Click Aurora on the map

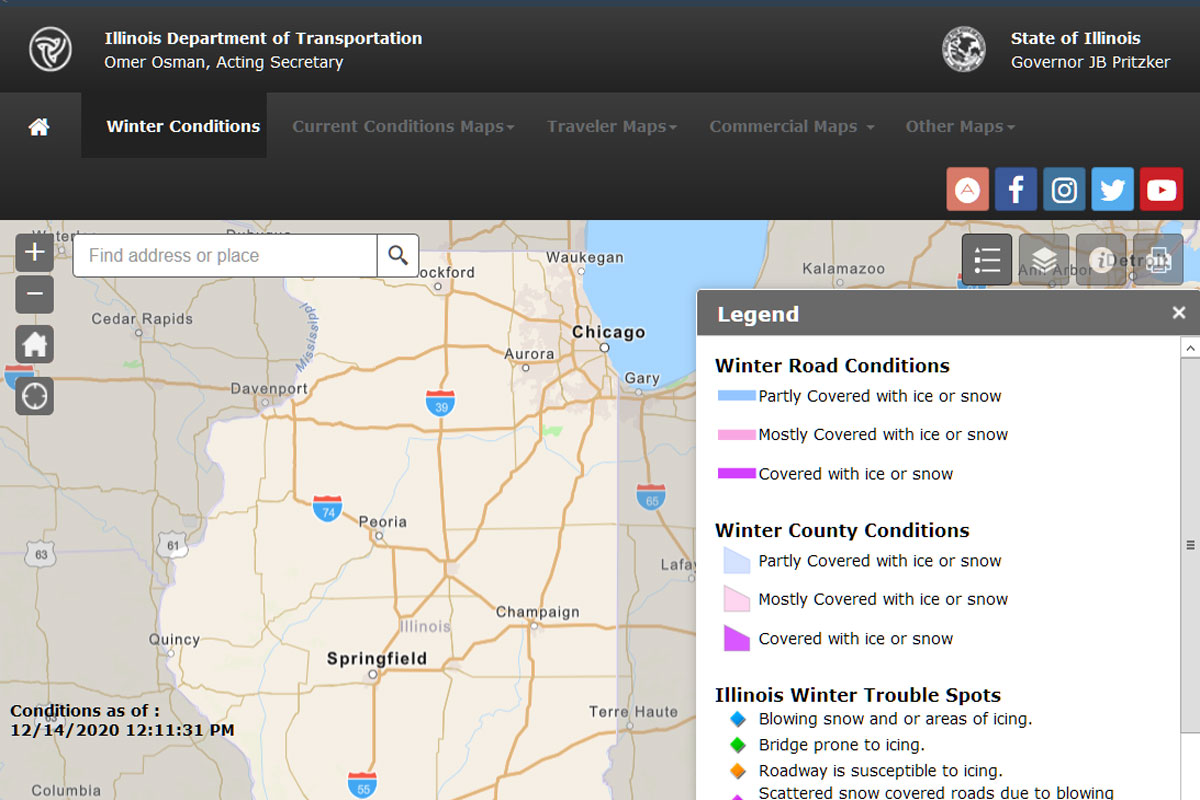529,354
